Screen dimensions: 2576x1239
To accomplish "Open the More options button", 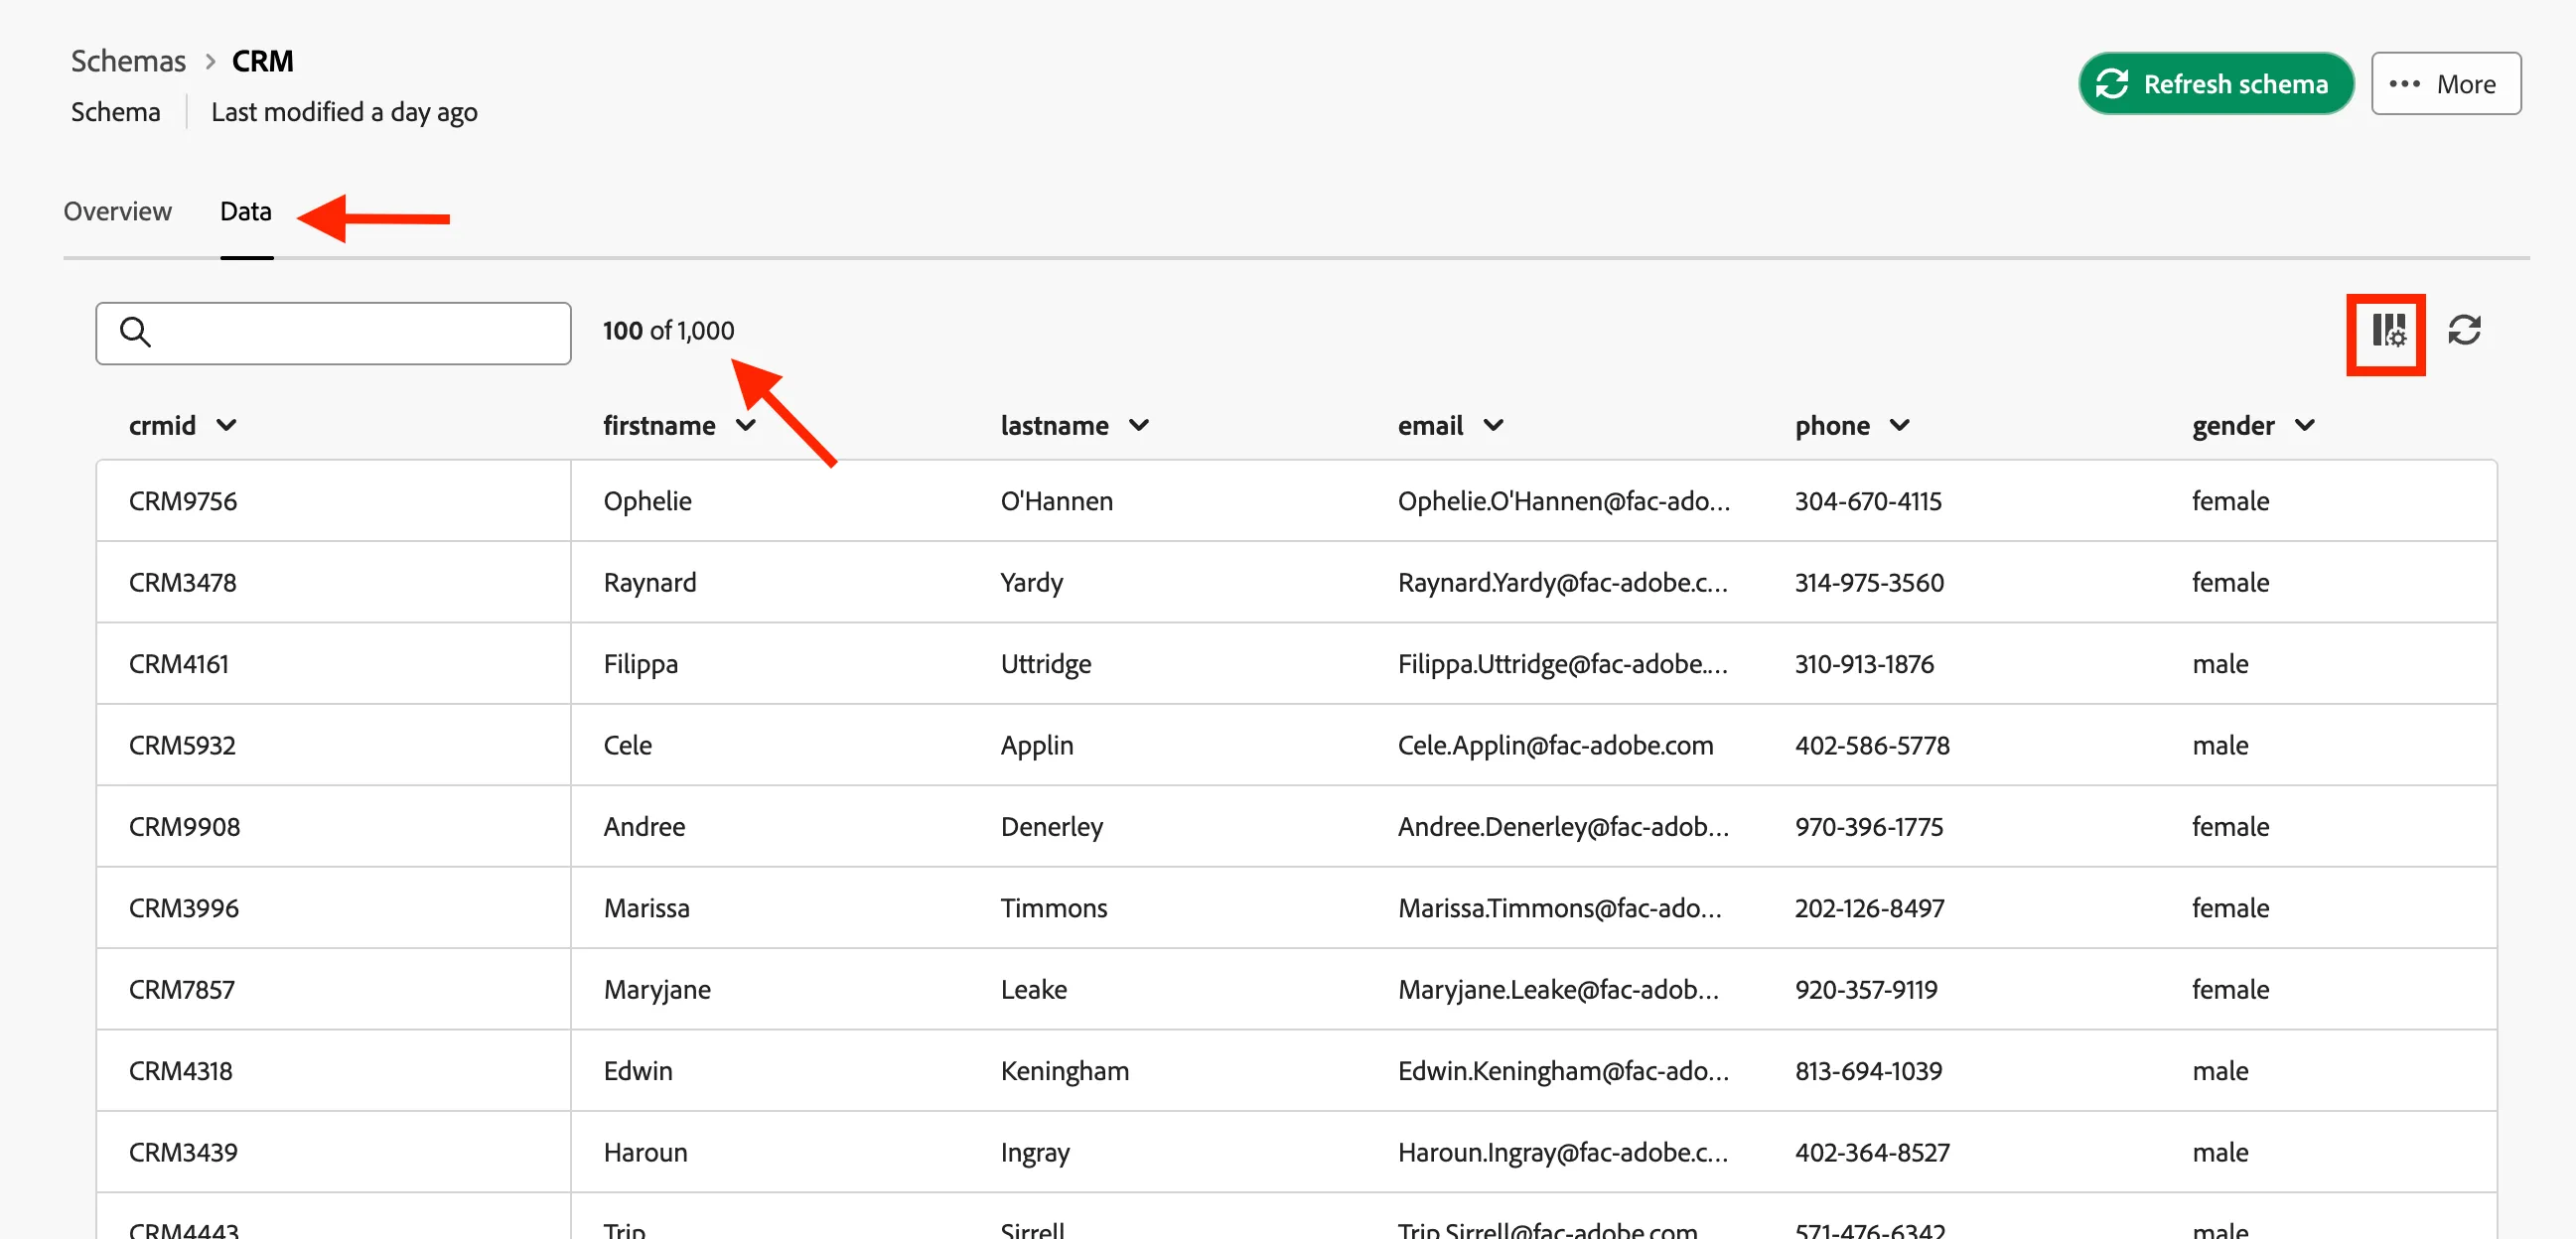I will pos(2446,84).
